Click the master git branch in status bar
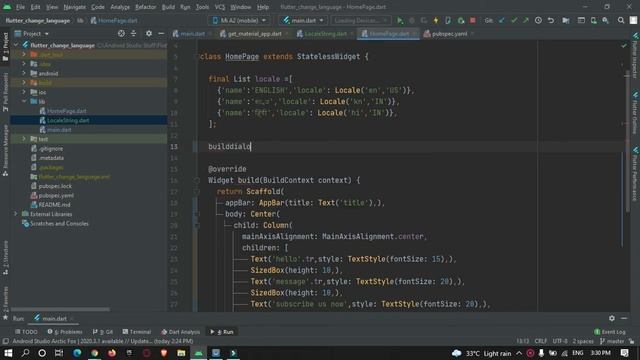The image size is (640, 360). 612,341
